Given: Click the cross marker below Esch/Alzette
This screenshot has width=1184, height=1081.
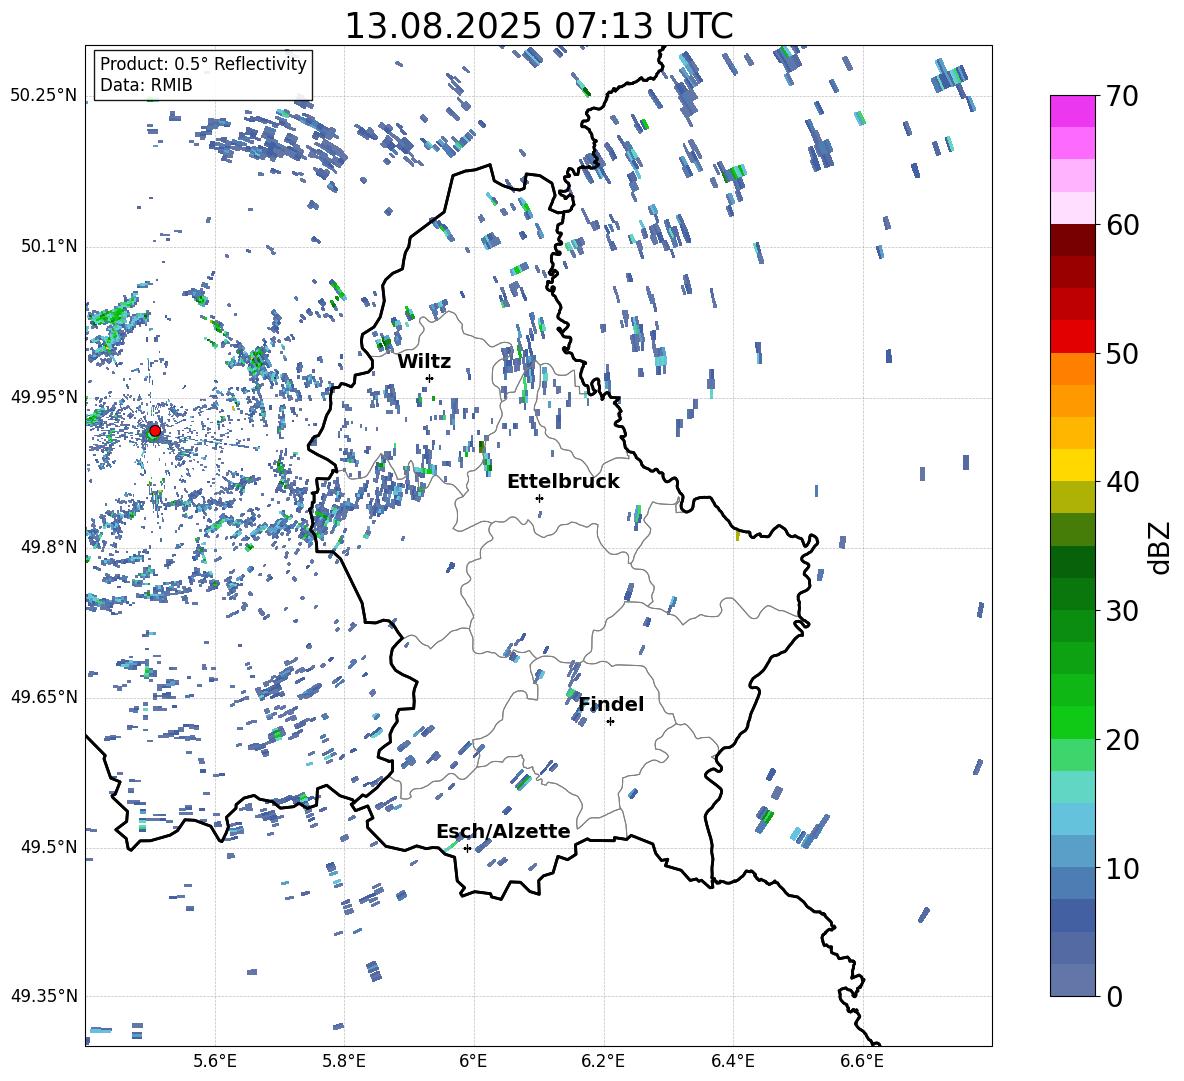Looking at the screenshot, I should point(467,848).
